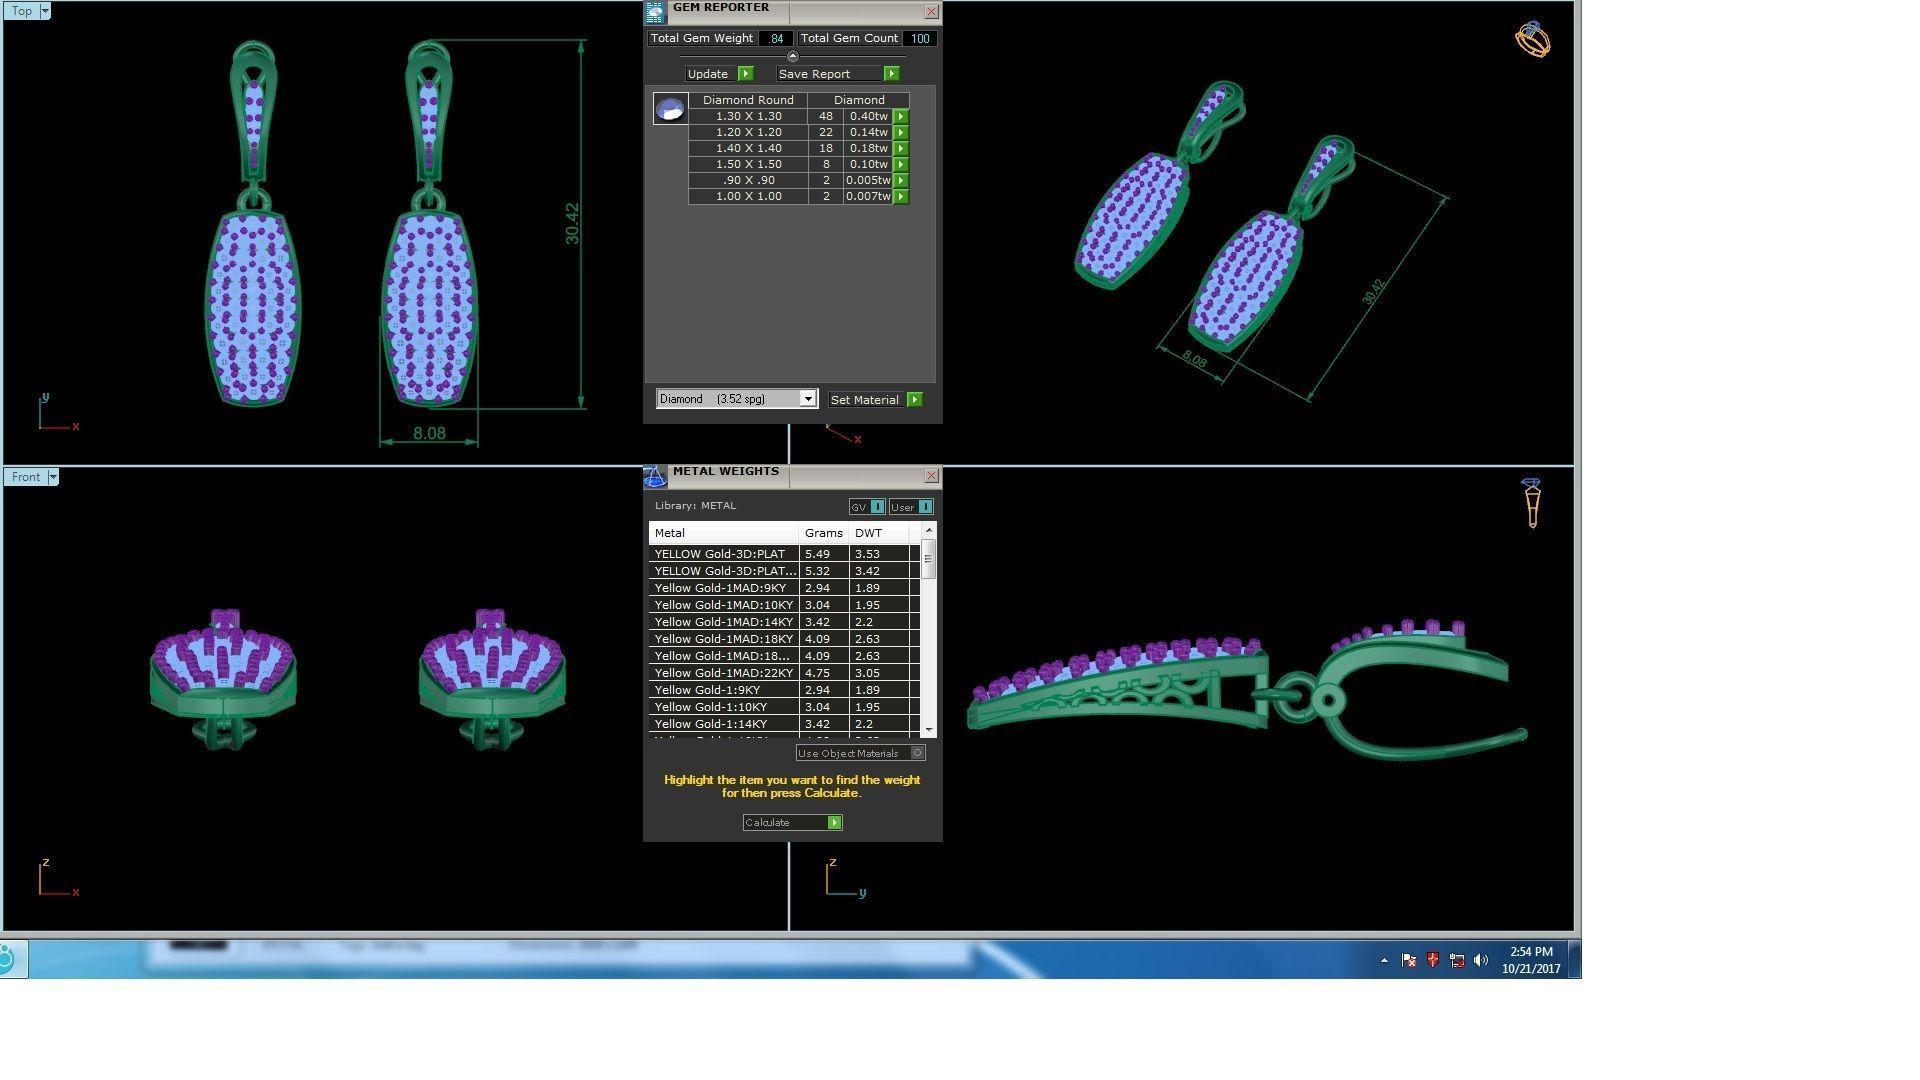1920x1080 pixels.
Task: Click the ring icon in perspective viewport
Action: tap(1532, 40)
